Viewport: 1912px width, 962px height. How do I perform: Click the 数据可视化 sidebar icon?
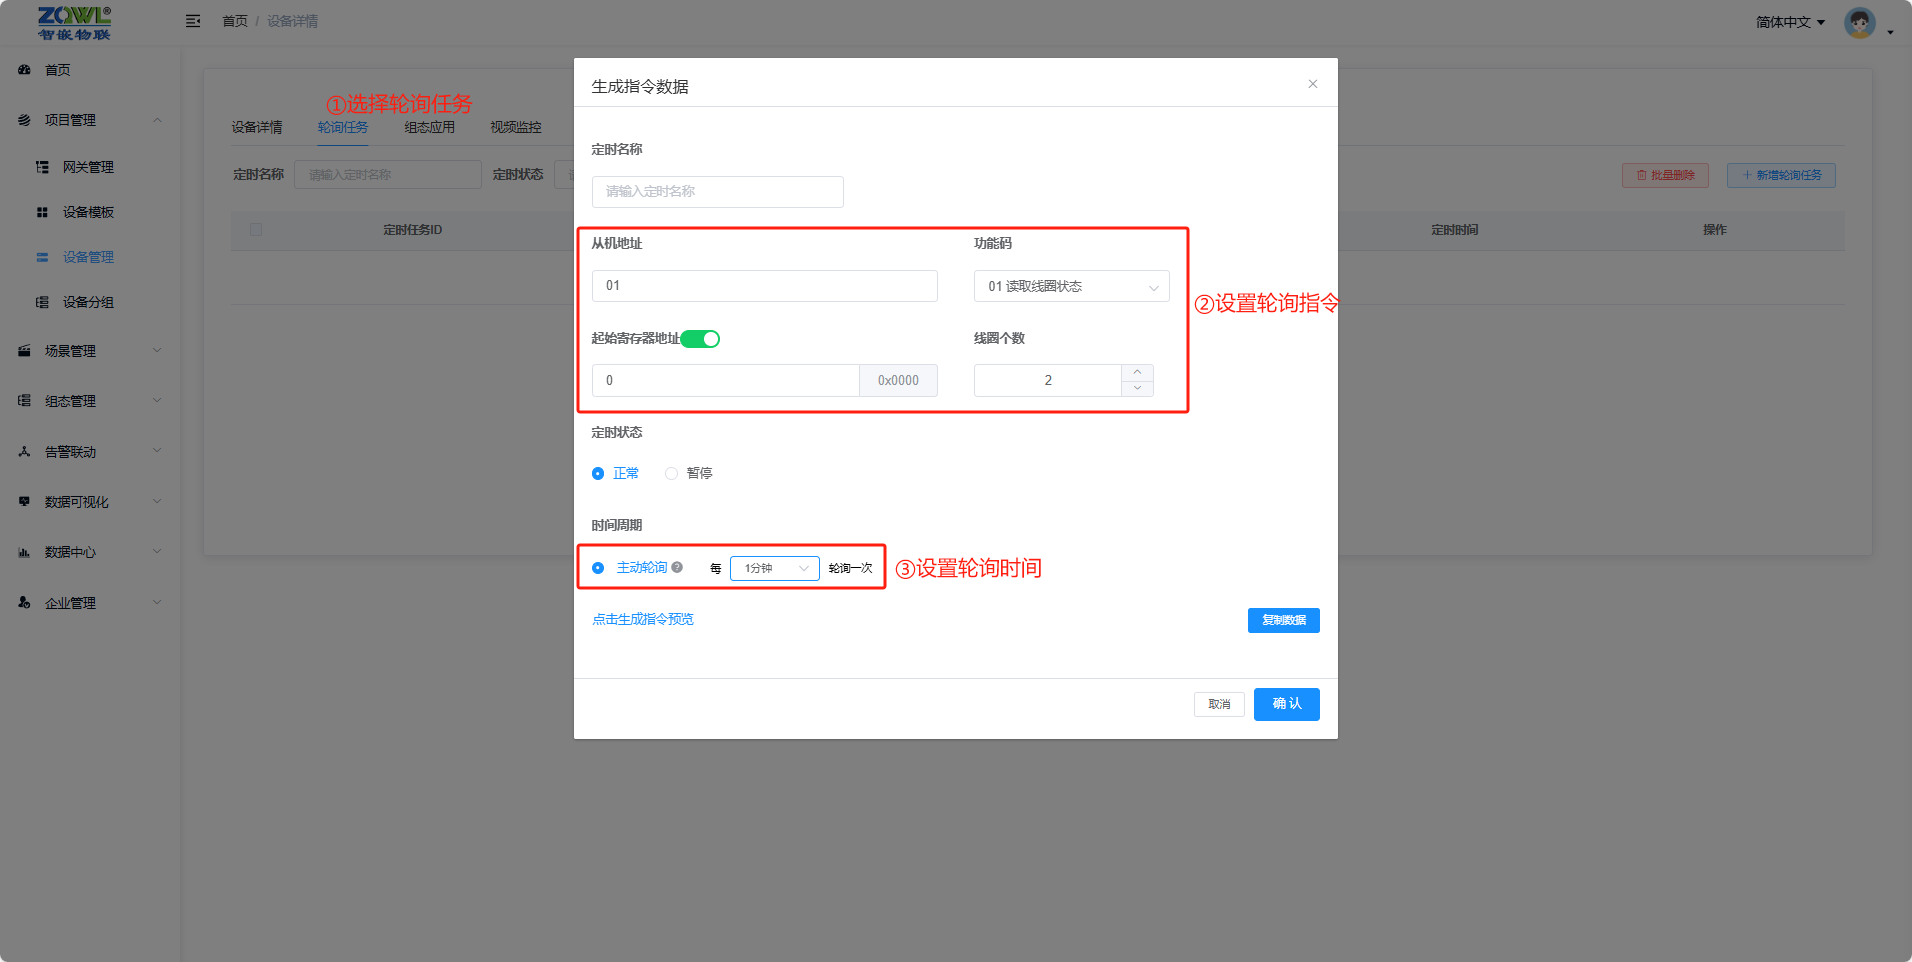pos(25,502)
